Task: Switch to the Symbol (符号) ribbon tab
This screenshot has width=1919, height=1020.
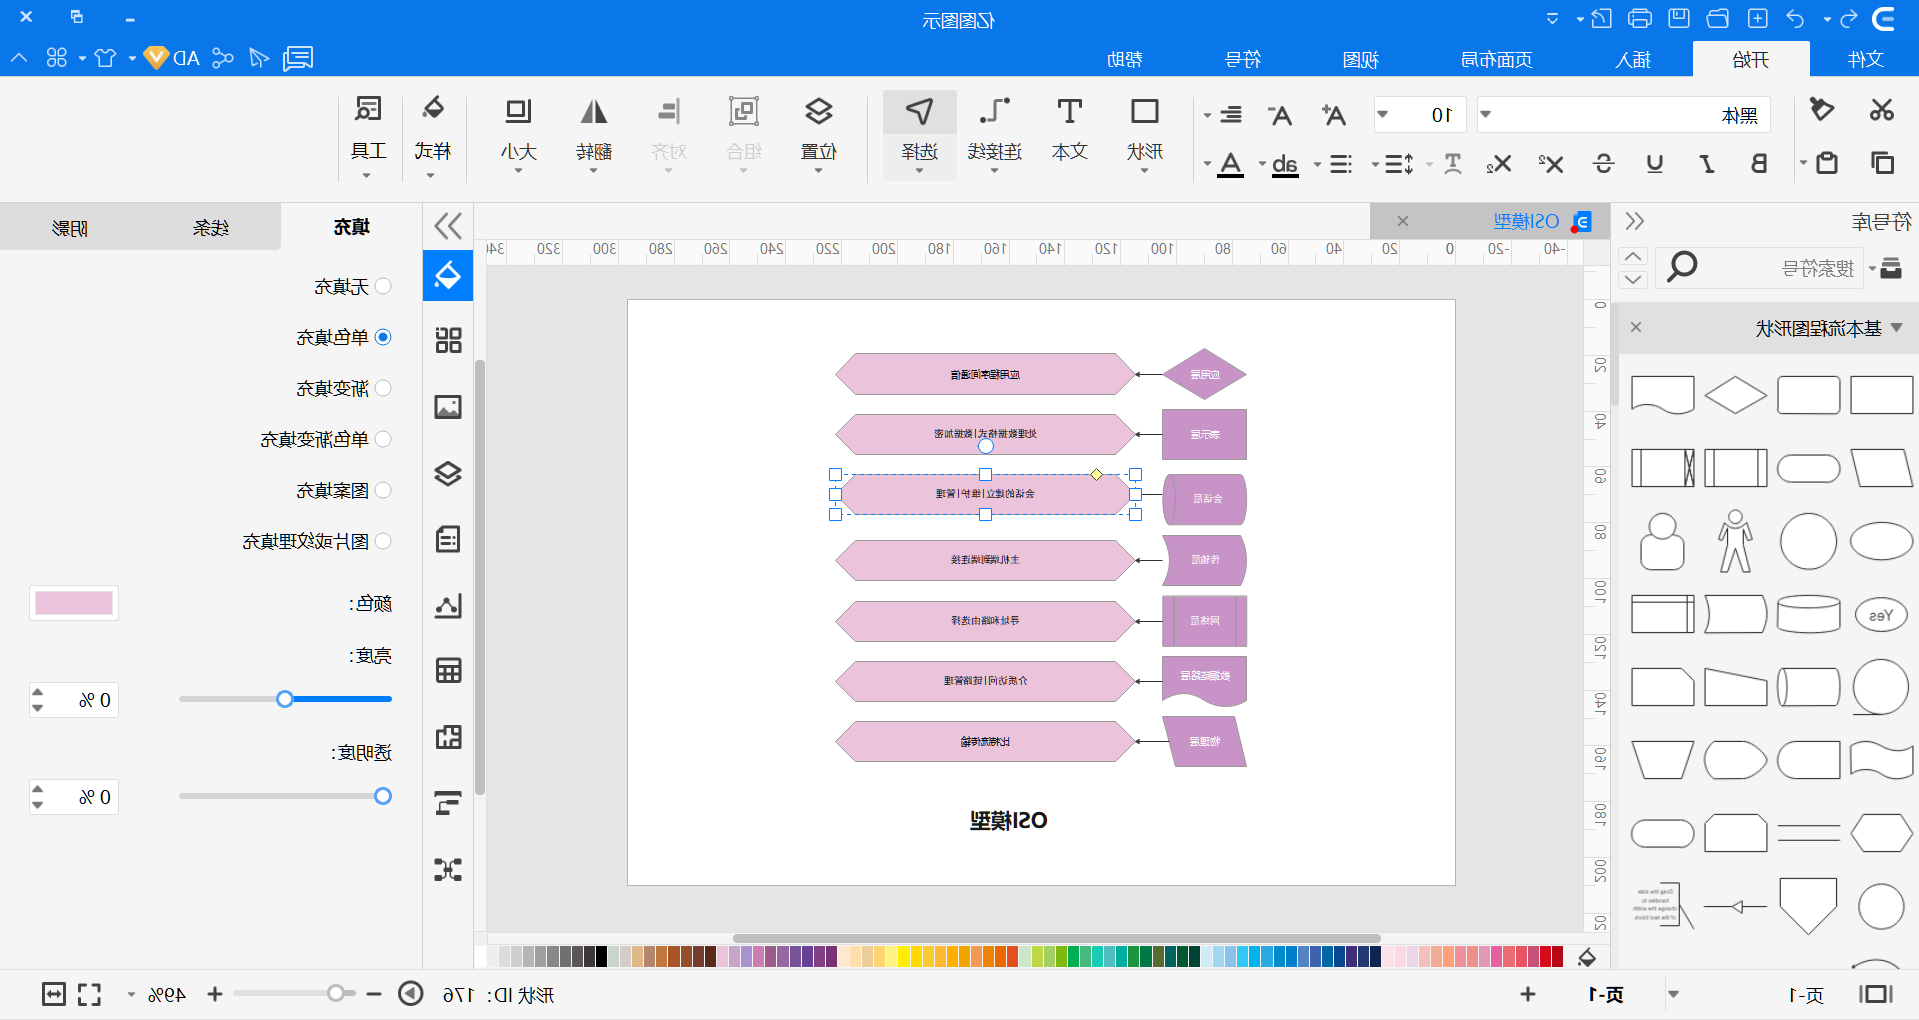Action: (x=1243, y=59)
